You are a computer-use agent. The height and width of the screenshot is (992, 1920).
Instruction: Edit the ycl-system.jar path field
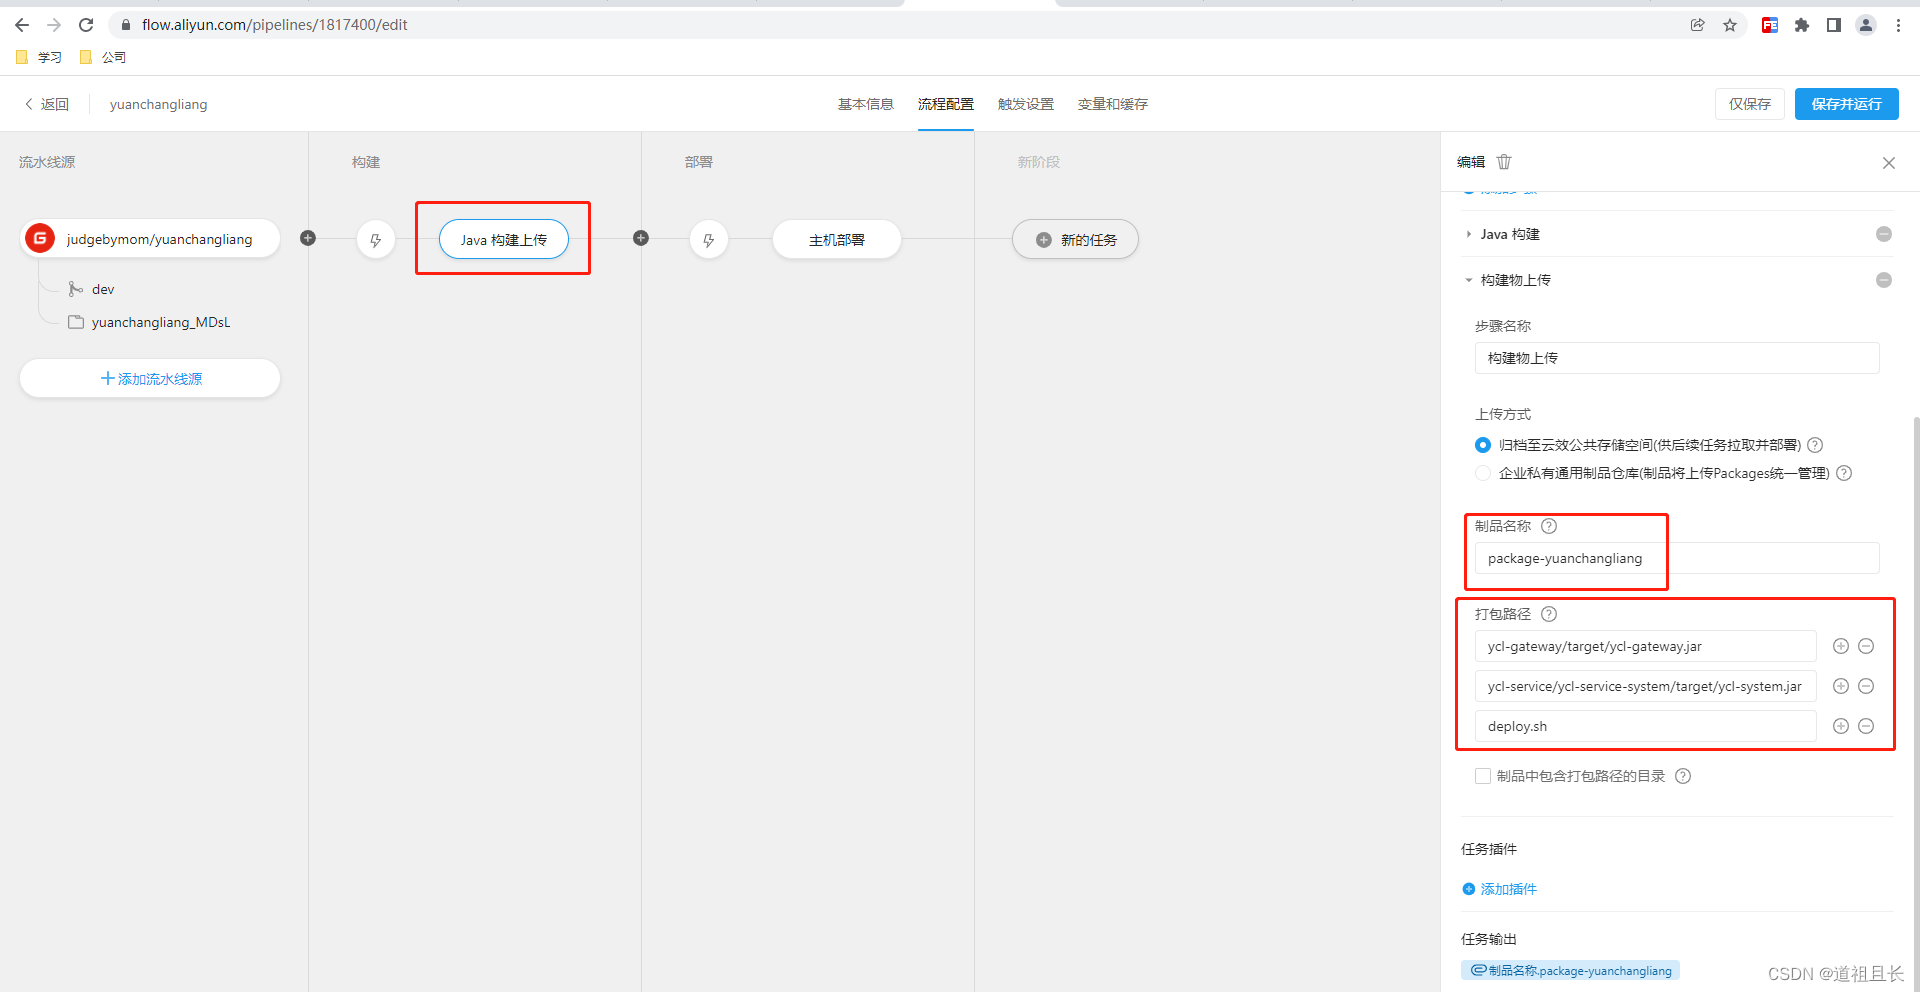point(1646,686)
